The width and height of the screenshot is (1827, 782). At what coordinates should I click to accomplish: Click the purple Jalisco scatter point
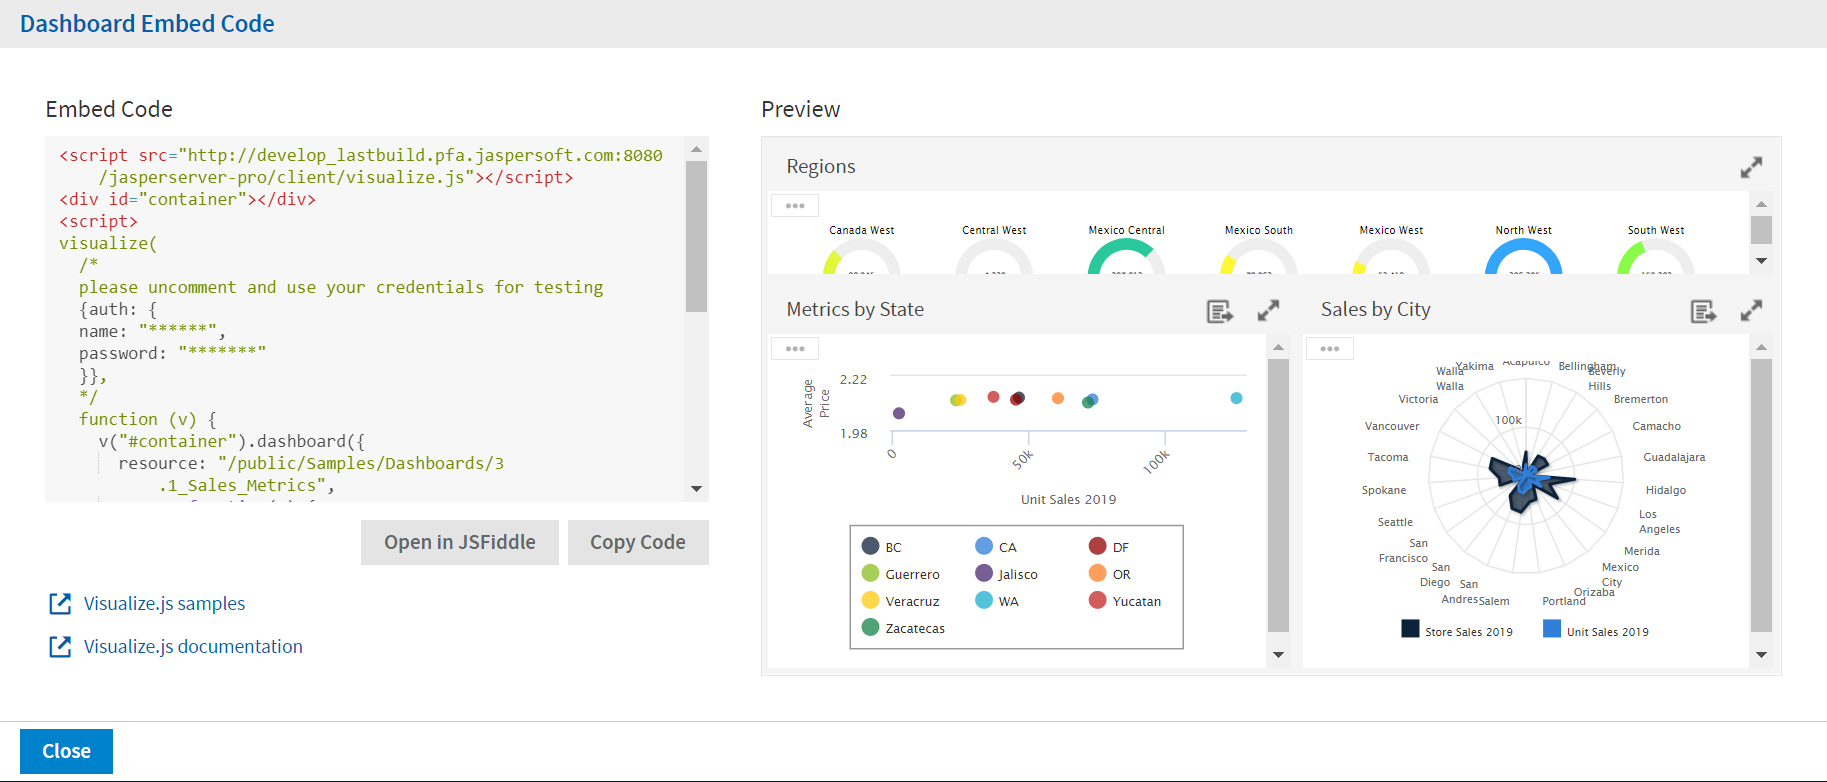899,413
